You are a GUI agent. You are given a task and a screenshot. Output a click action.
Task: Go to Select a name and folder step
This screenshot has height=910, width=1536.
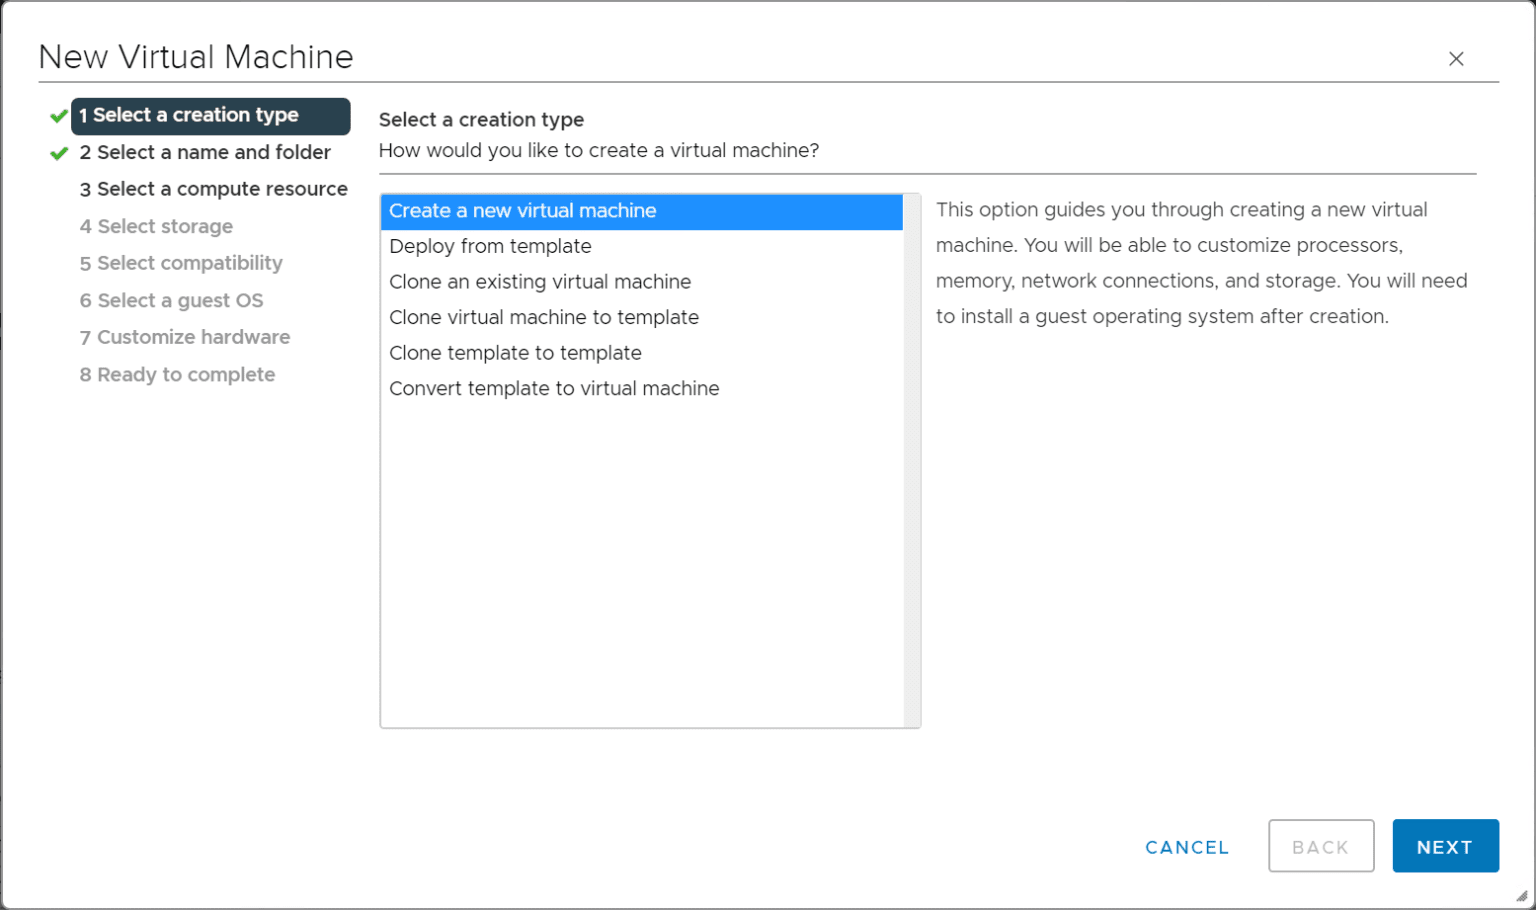pyautogui.click(x=205, y=152)
